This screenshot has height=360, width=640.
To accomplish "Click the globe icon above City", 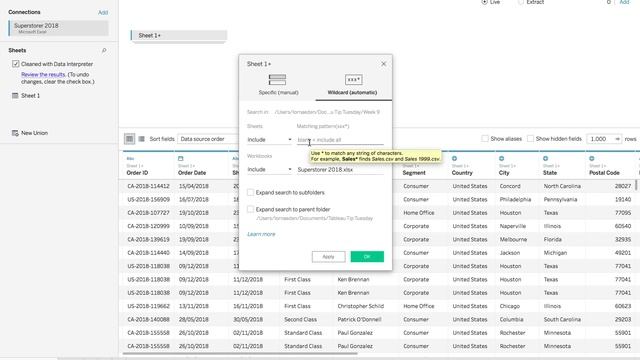I will [502, 158].
